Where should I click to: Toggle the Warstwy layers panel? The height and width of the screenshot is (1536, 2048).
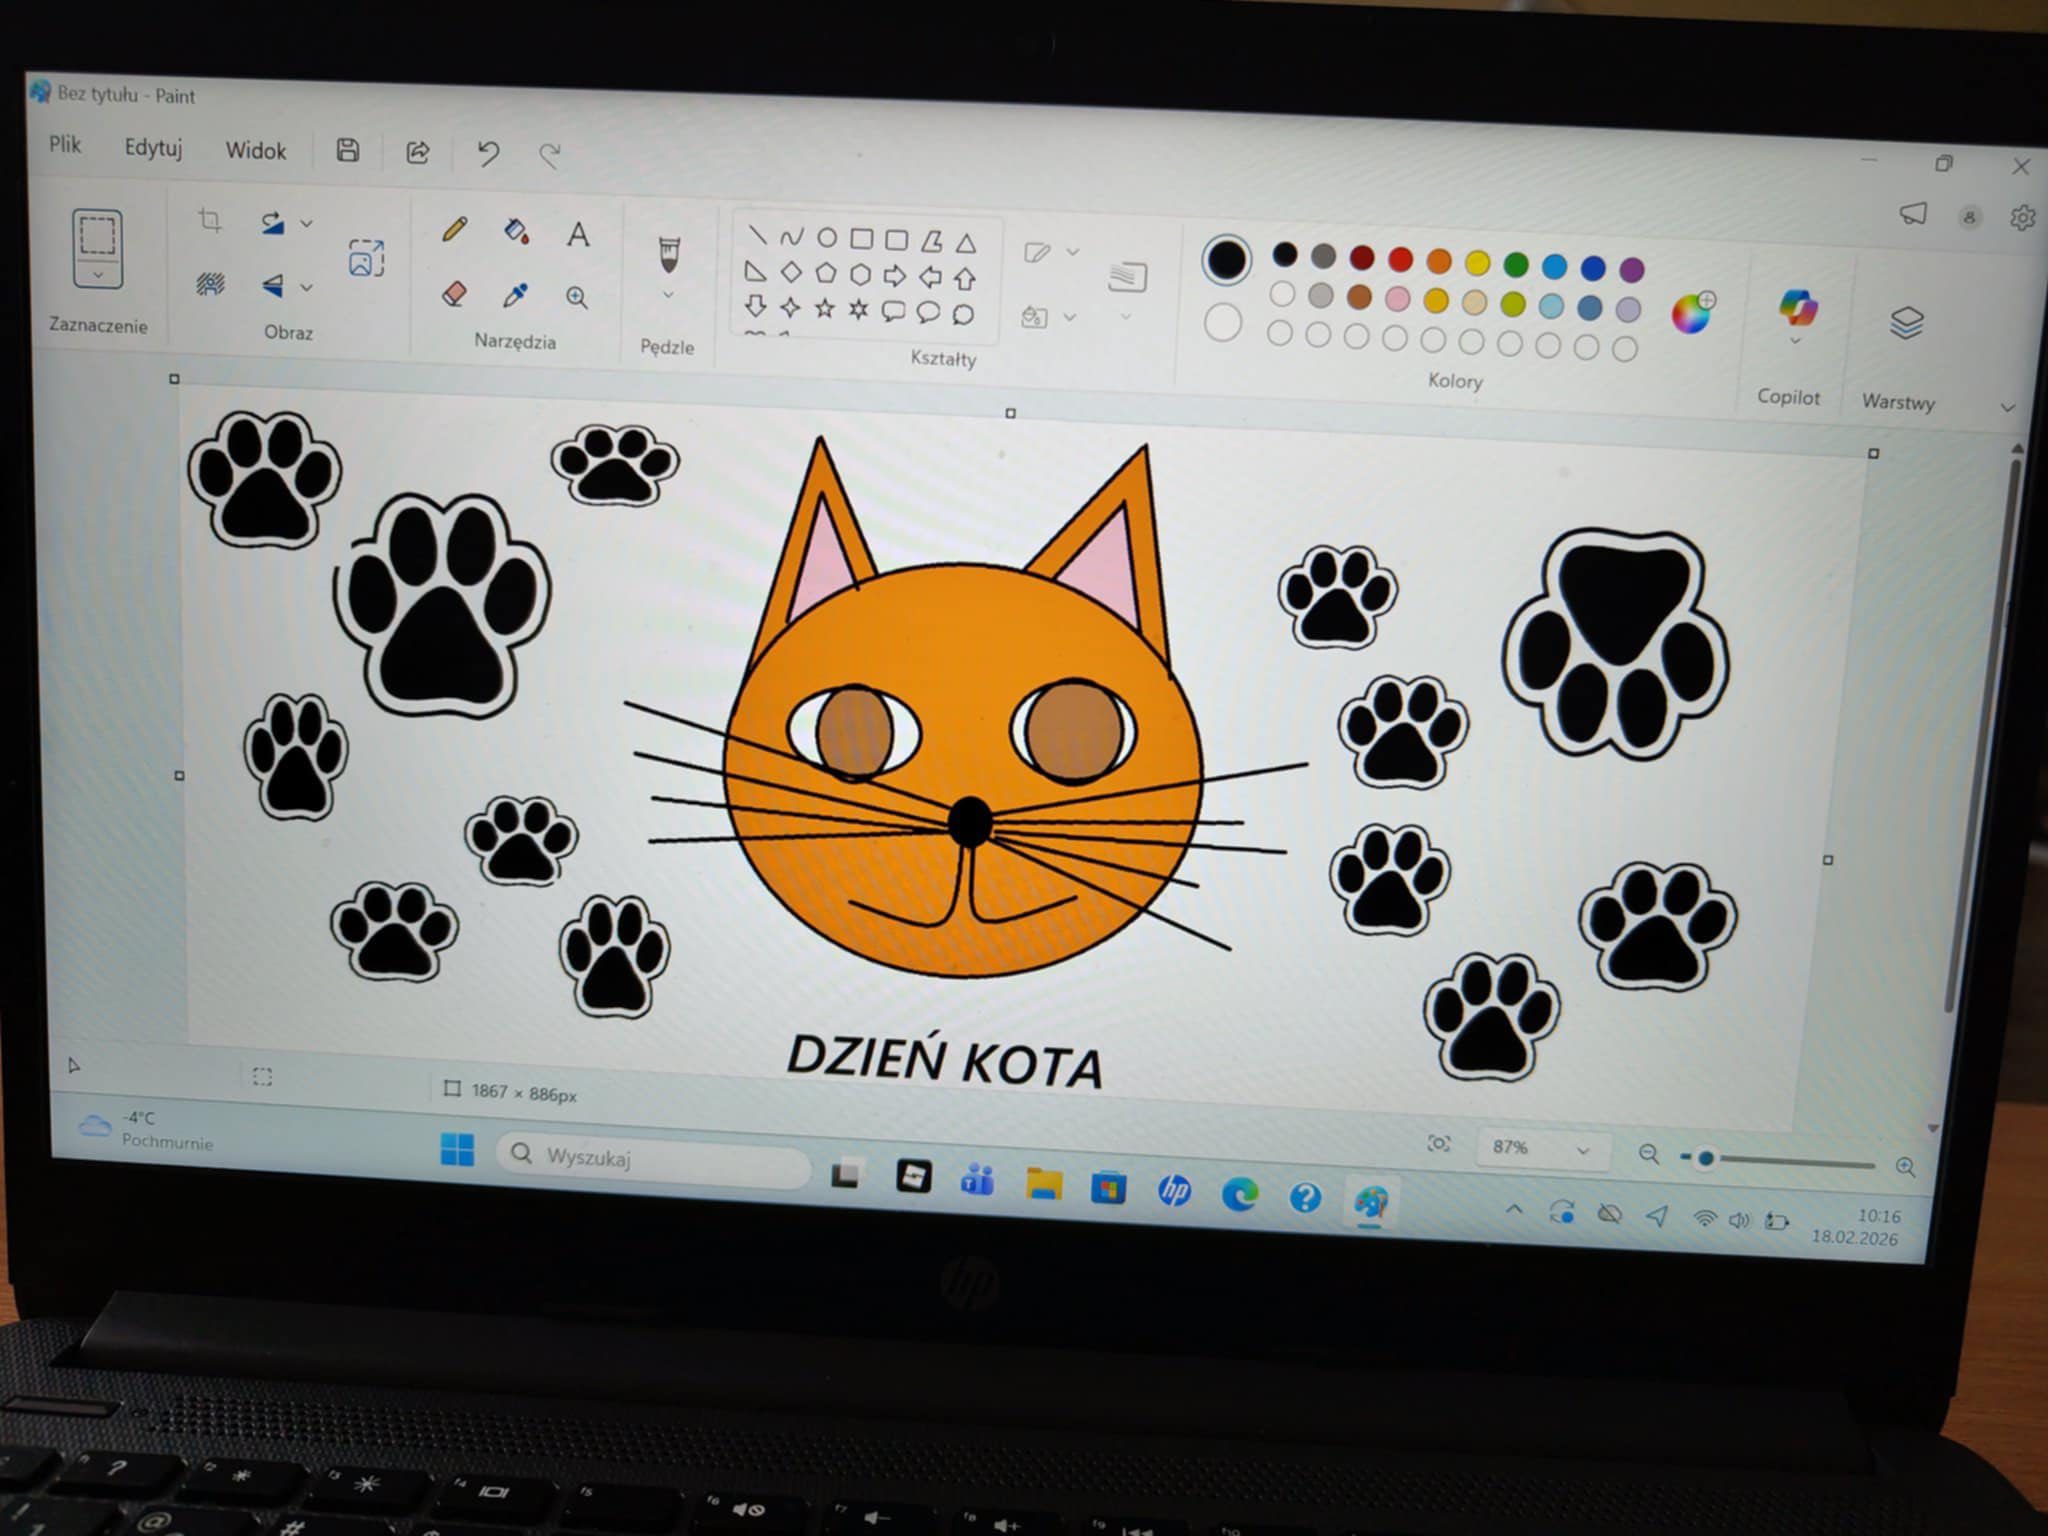point(1907,322)
